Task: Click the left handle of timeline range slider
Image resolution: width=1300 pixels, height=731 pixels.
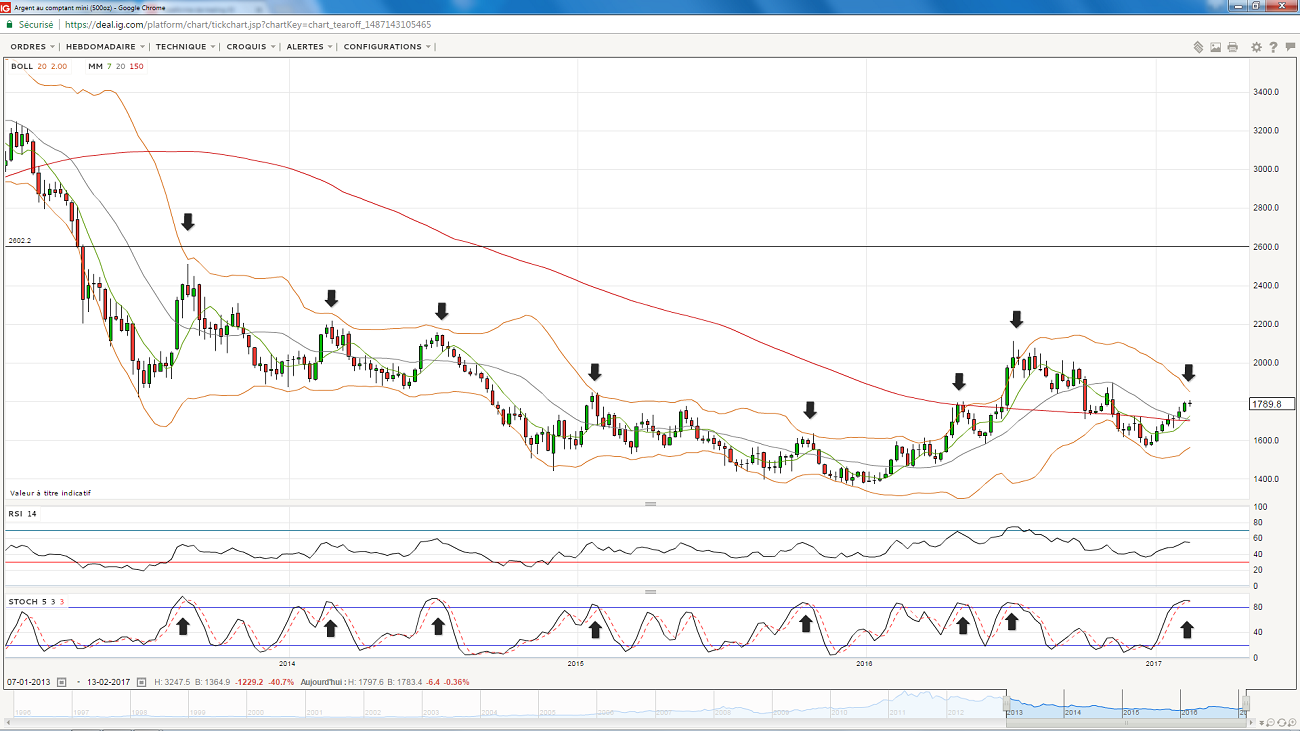Action: [x=1007, y=705]
